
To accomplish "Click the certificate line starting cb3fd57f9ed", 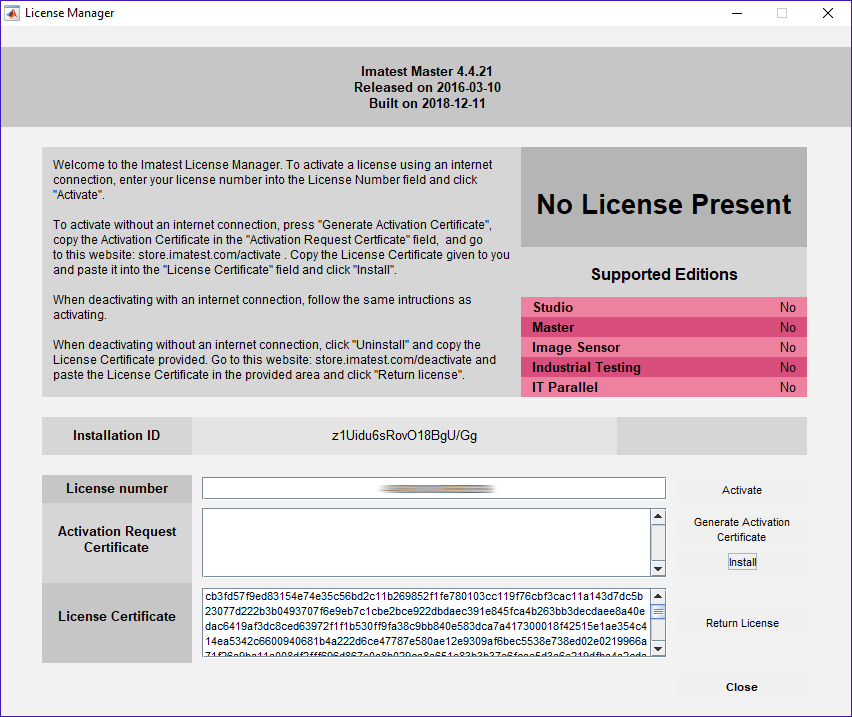I will pos(424,596).
